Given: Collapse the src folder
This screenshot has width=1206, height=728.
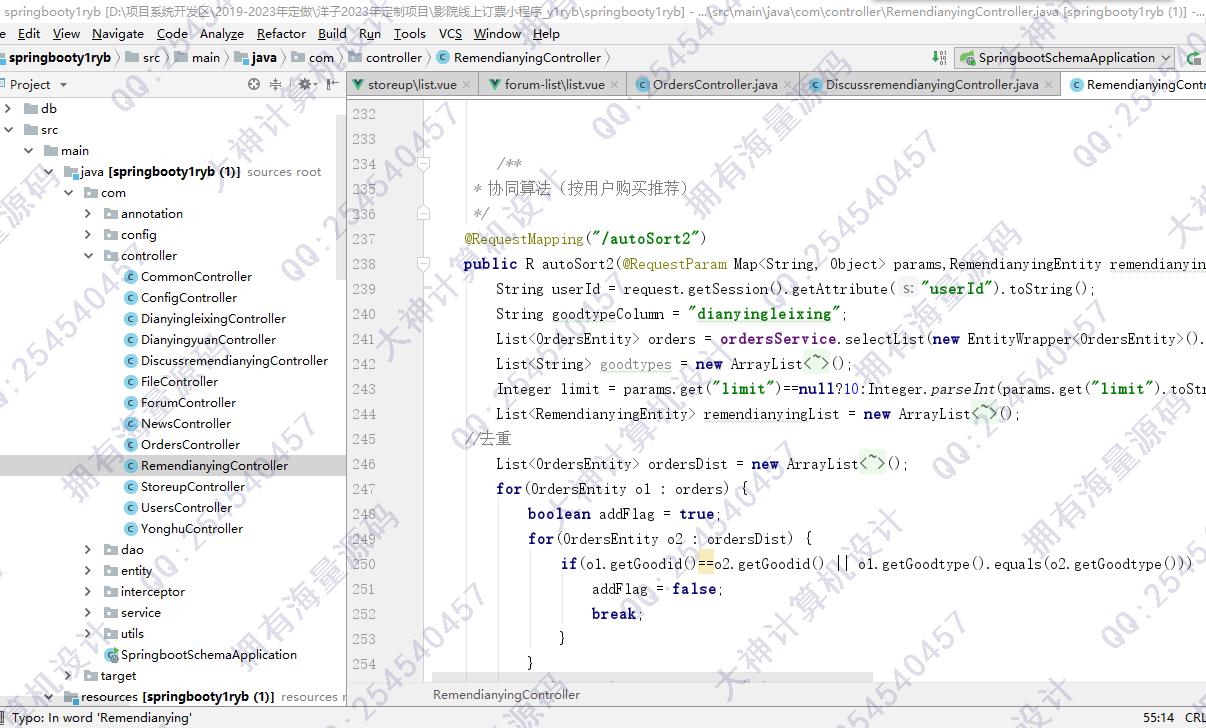Looking at the screenshot, I should pos(9,130).
